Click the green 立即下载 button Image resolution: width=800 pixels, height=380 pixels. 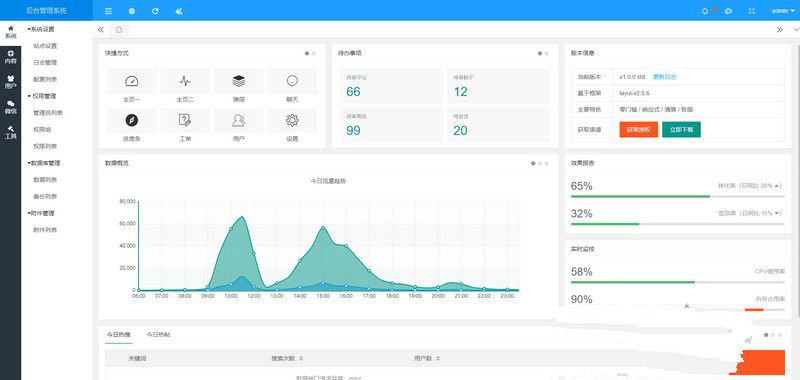tap(682, 130)
